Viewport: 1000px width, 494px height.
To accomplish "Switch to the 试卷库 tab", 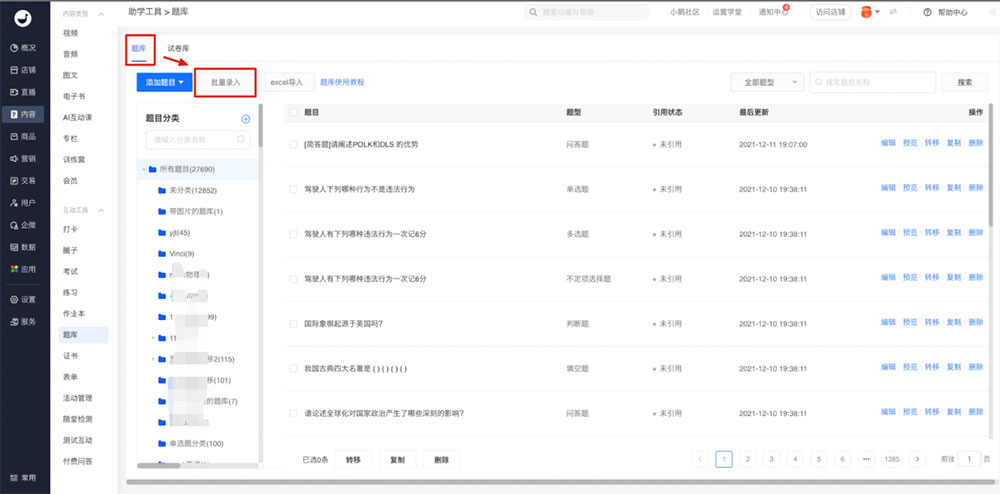I will click(178, 48).
